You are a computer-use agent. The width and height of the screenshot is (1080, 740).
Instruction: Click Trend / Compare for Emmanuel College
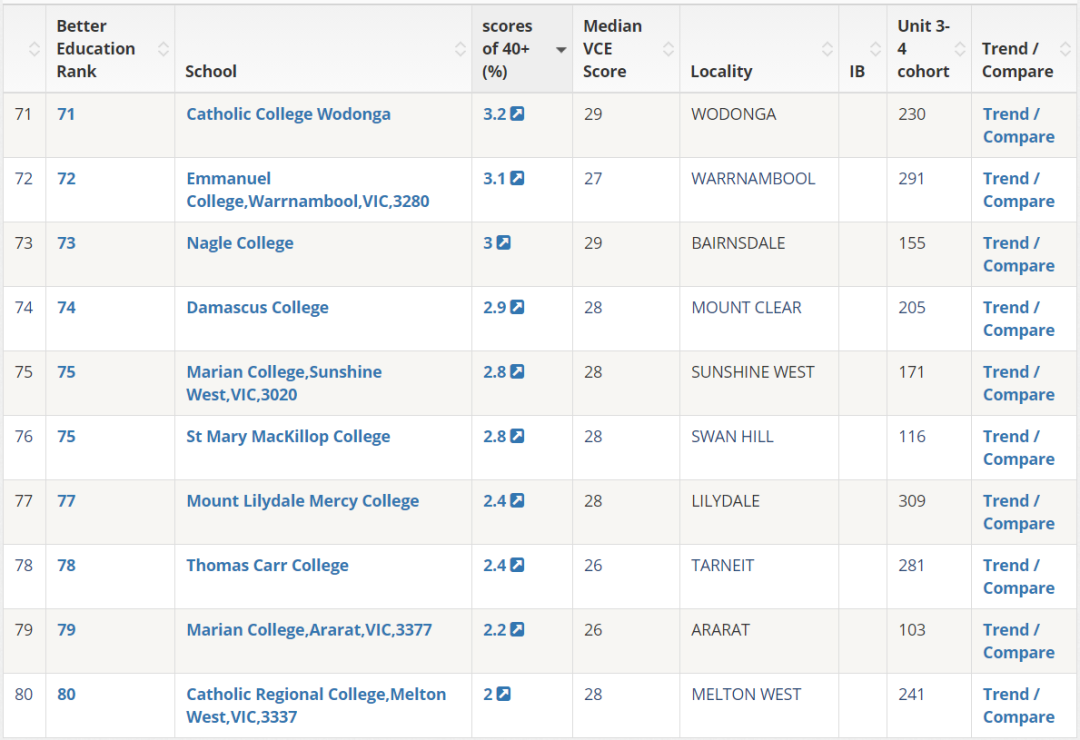tap(1018, 189)
